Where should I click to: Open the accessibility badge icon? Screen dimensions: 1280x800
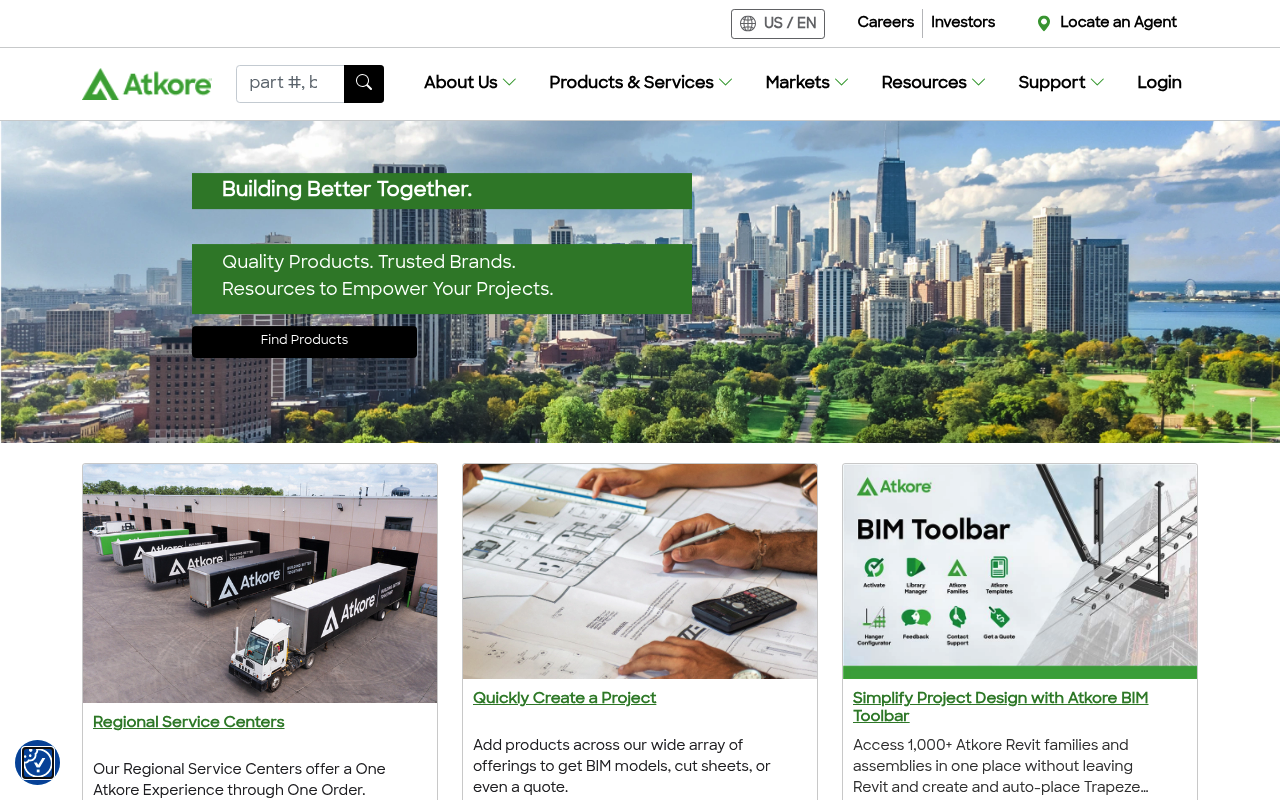tap(37, 763)
